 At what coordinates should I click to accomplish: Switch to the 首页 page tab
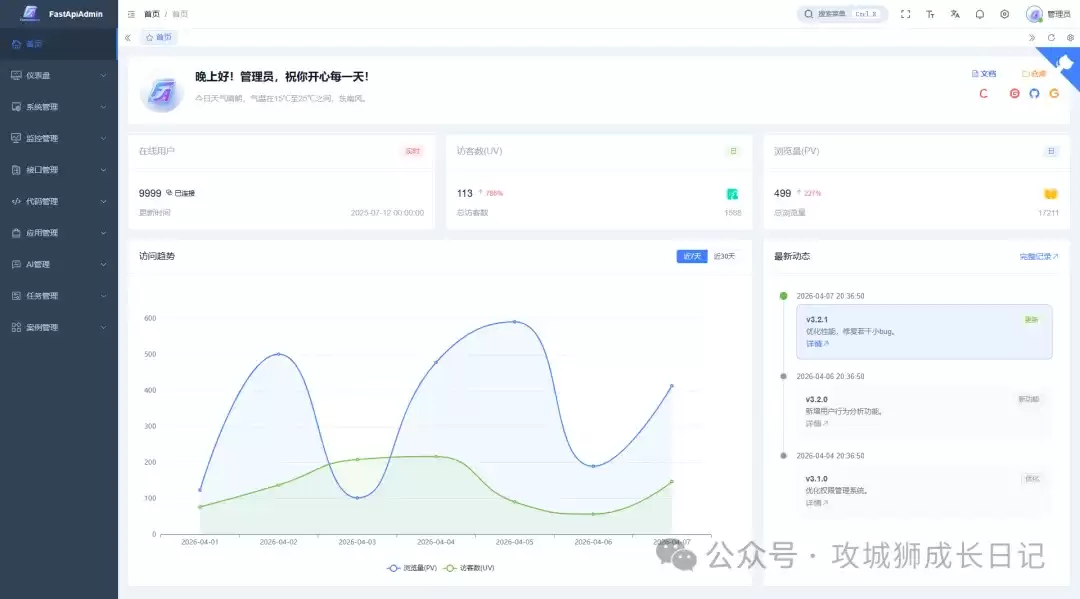click(158, 37)
